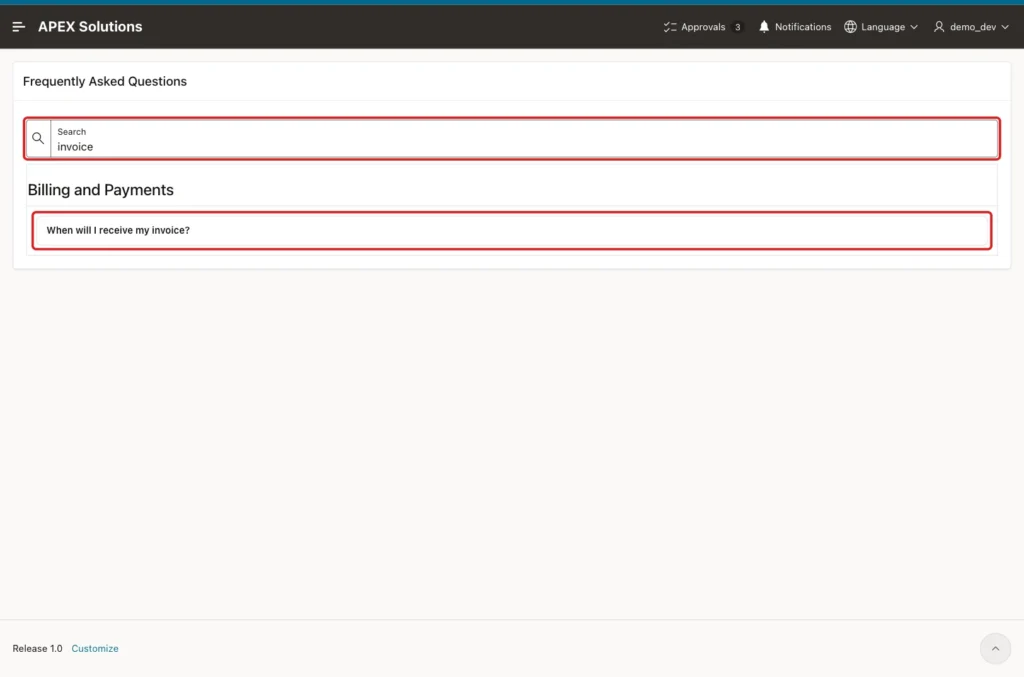The image size is (1024, 677).
Task: Expand the Language dropdown chevron
Action: [x=914, y=27]
